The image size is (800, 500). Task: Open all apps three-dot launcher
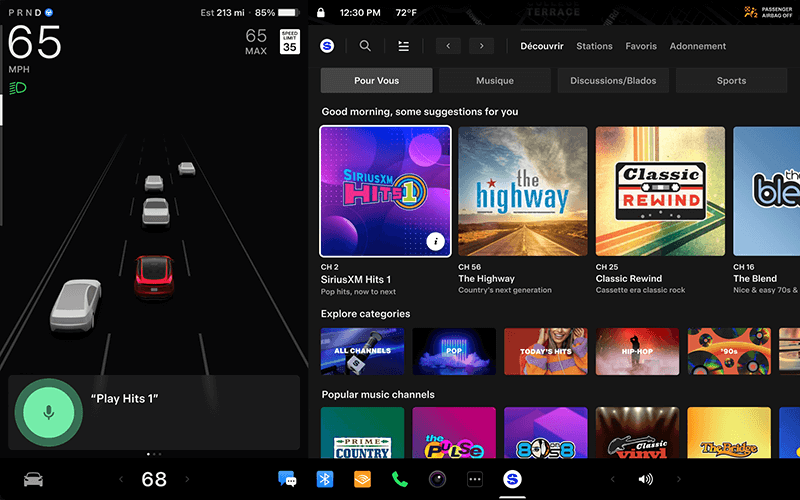(x=475, y=480)
